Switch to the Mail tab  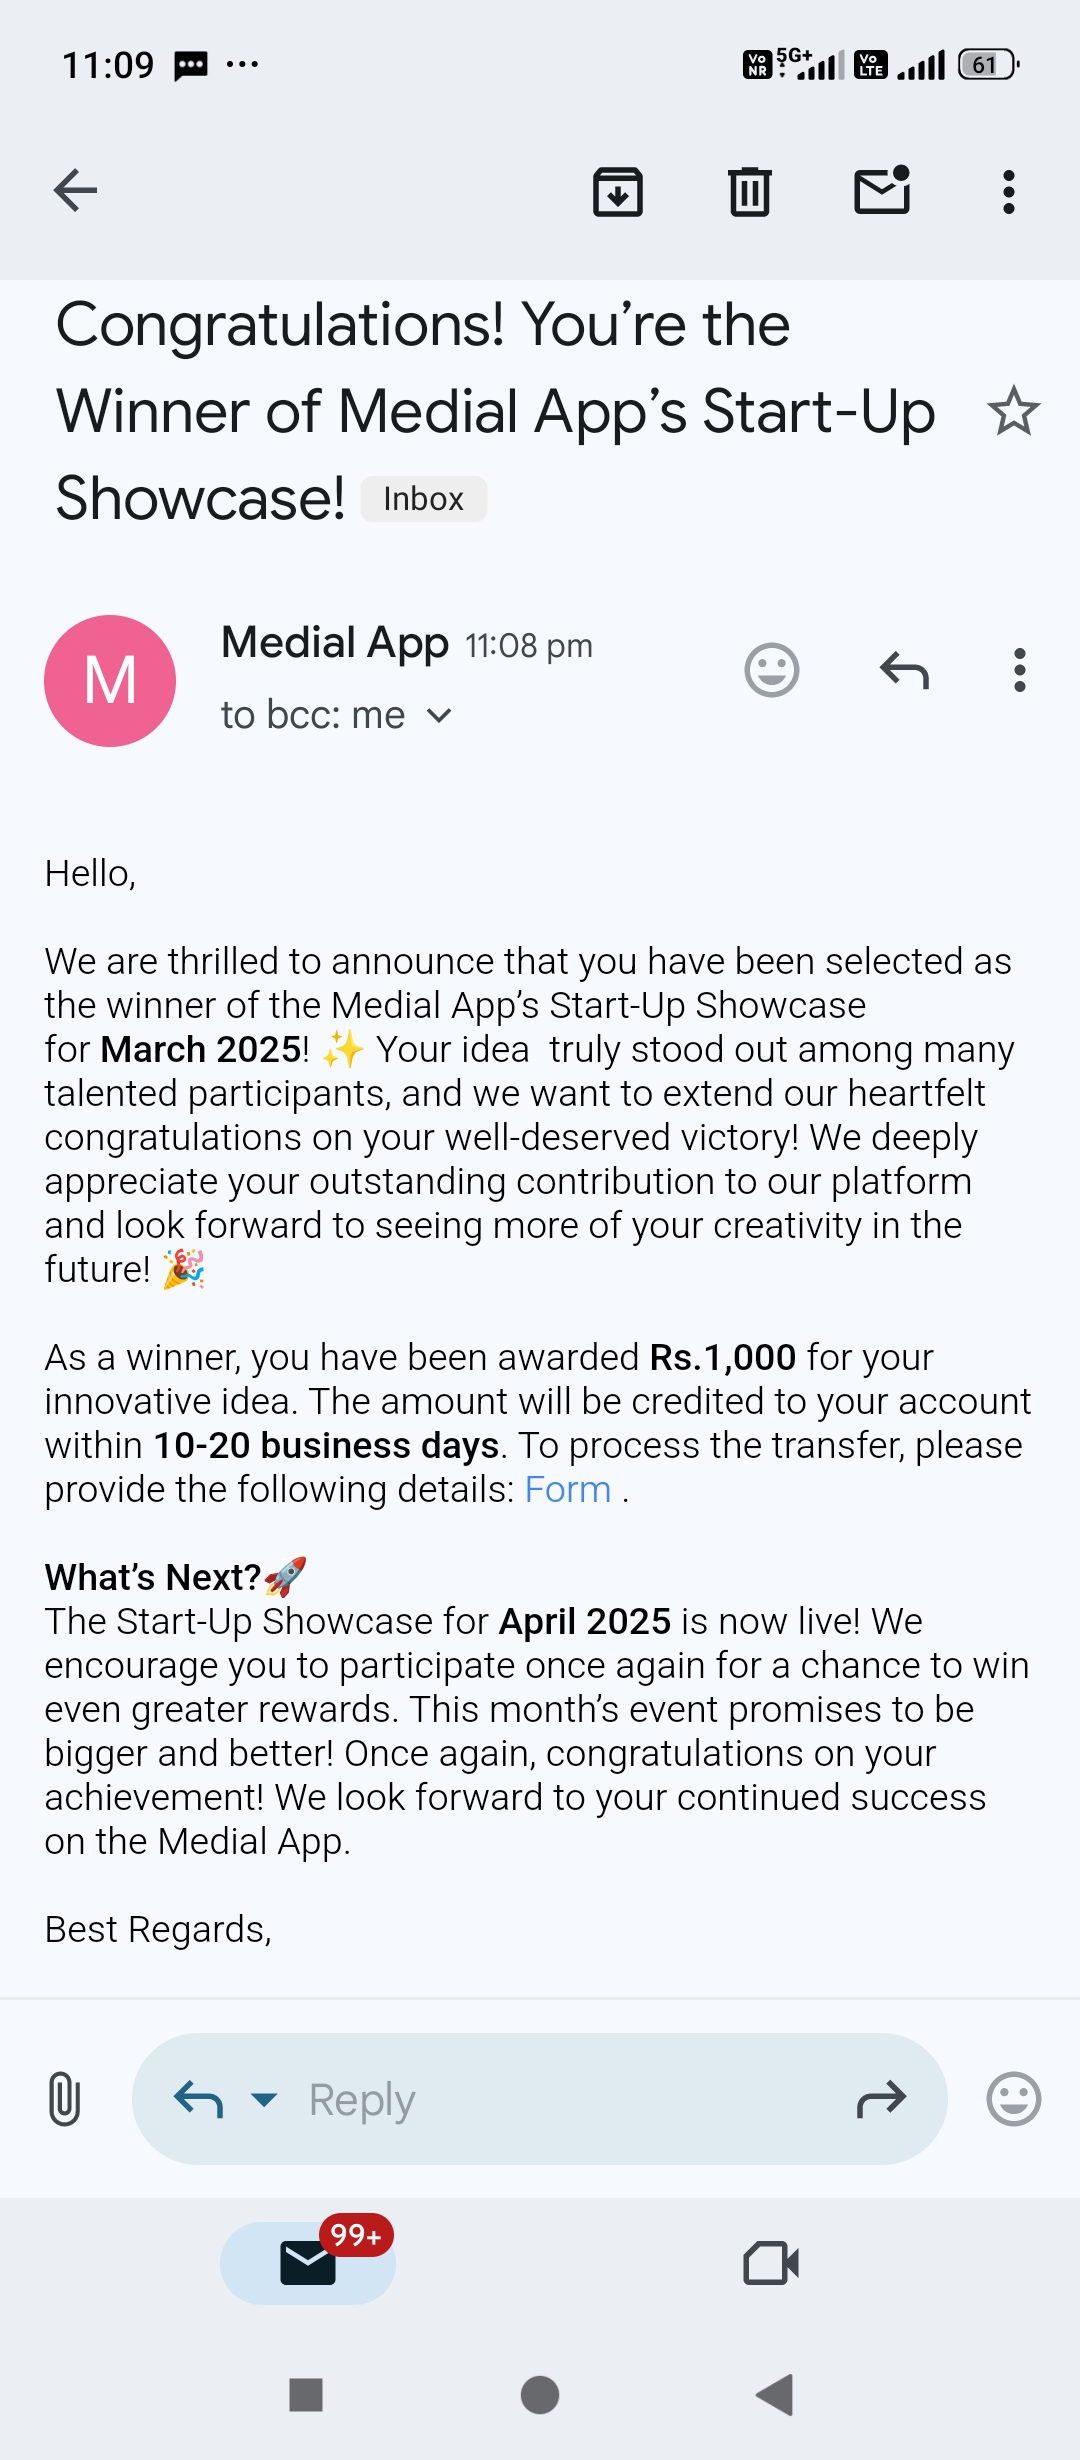coord(308,2262)
